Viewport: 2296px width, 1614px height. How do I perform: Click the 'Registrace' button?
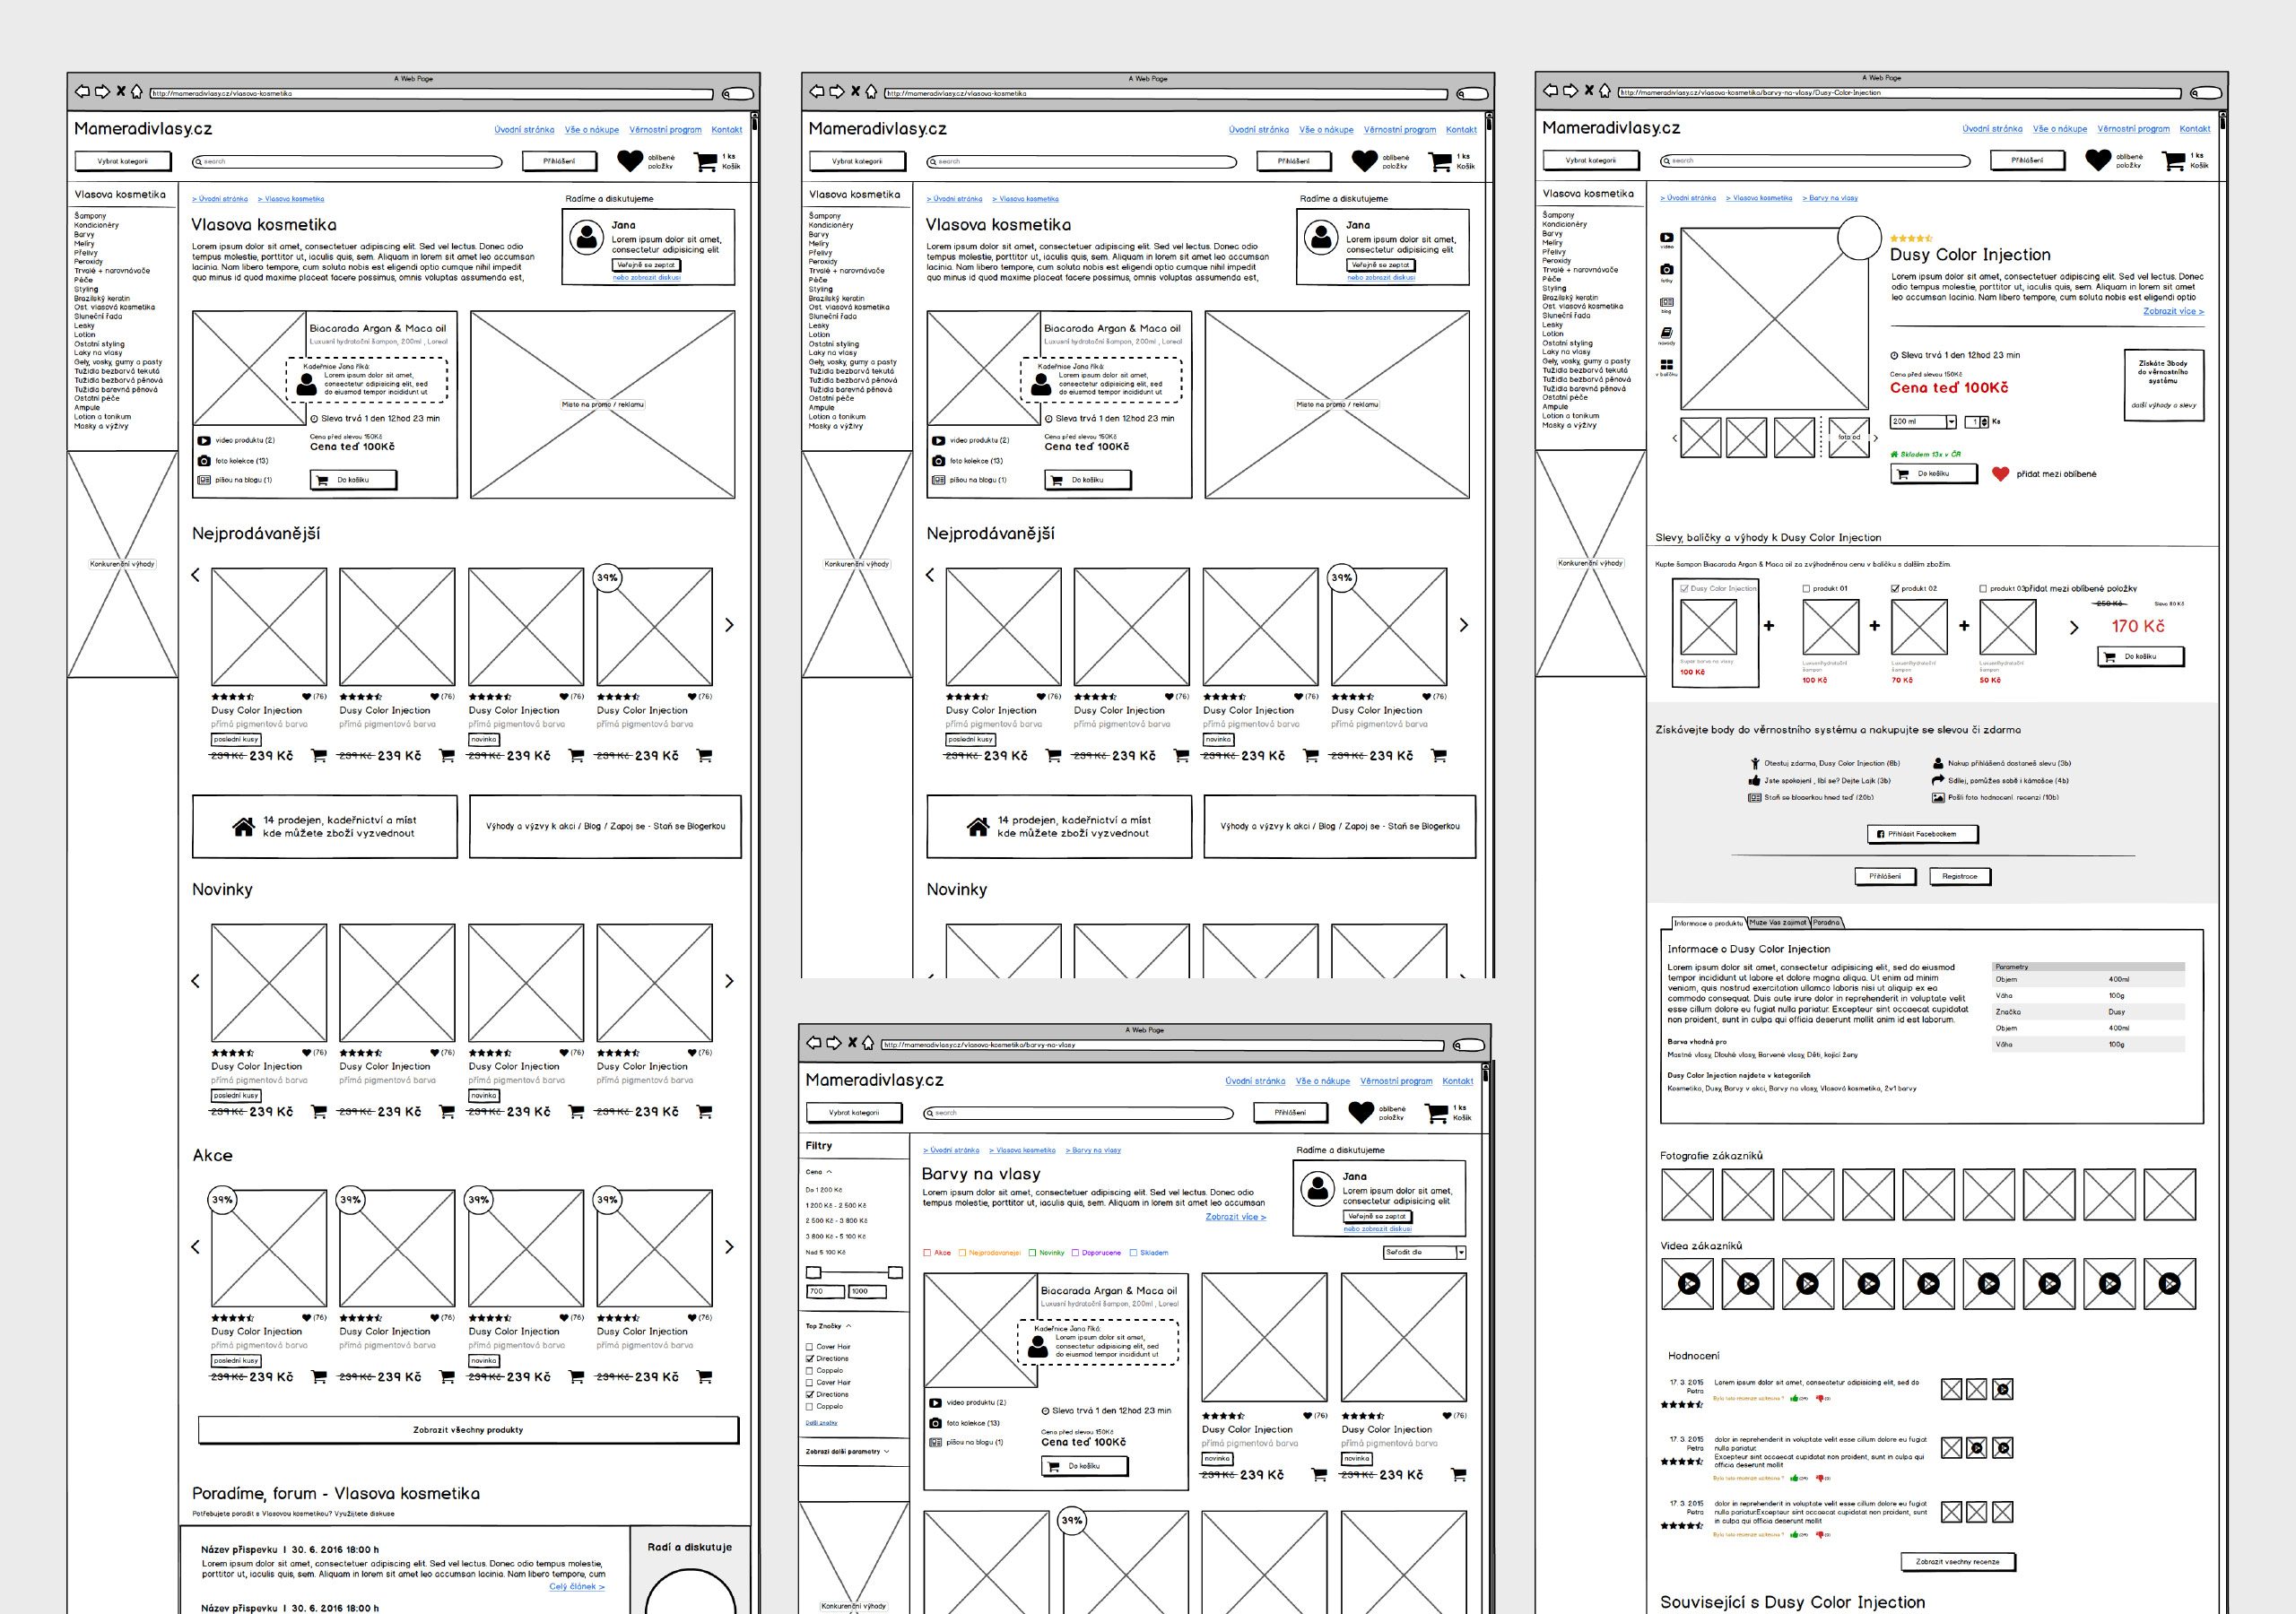point(1959,876)
